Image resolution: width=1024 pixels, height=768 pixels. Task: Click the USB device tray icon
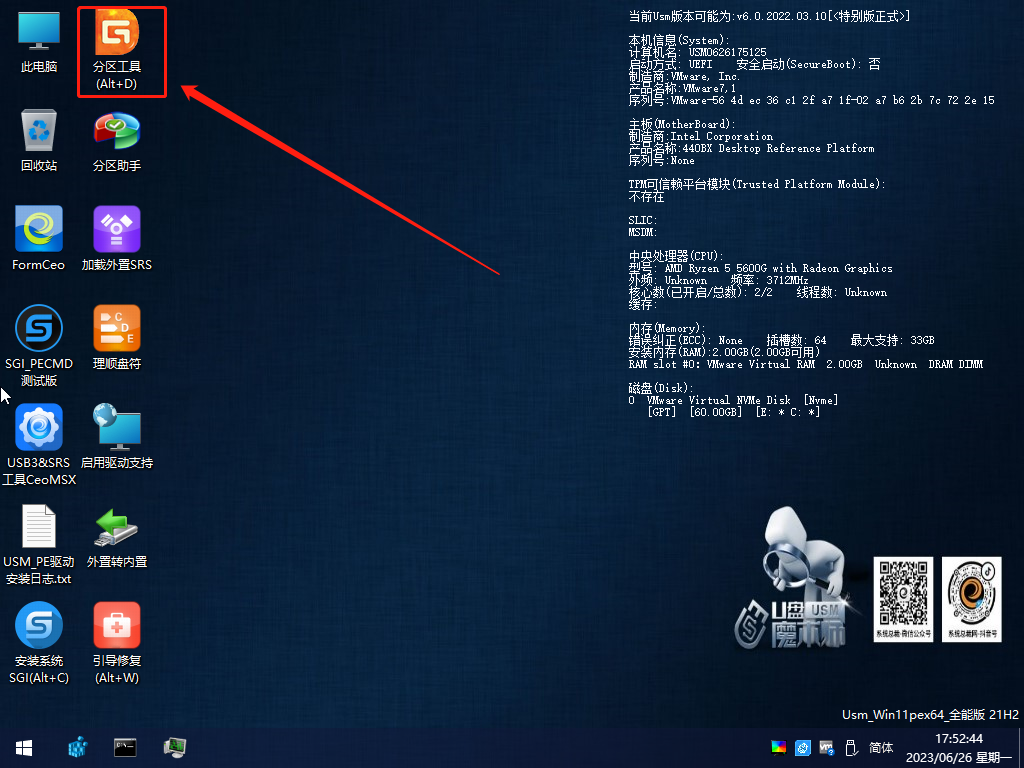pyautogui.click(x=851, y=748)
